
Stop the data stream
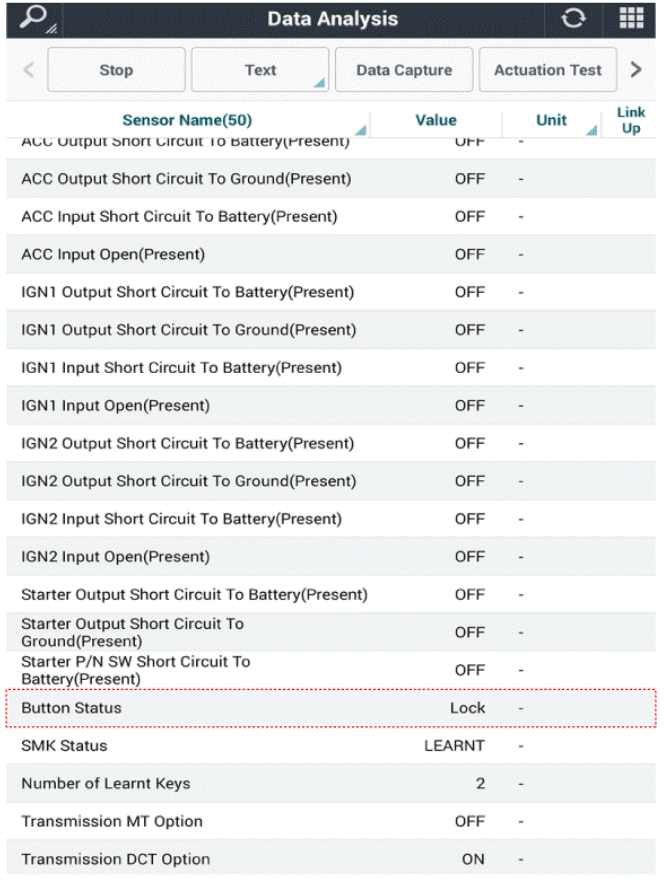(x=117, y=70)
